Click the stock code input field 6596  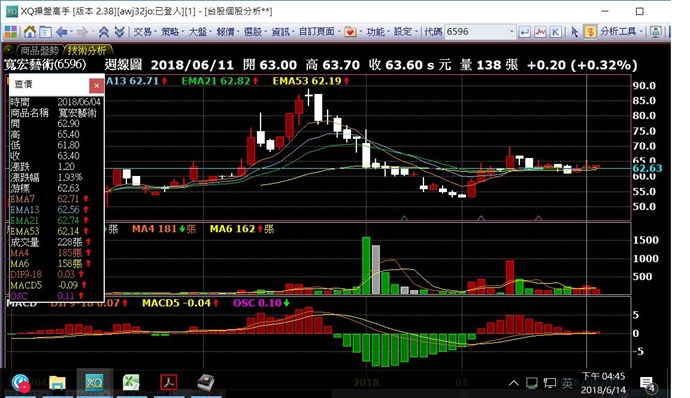(x=477, y=32)
